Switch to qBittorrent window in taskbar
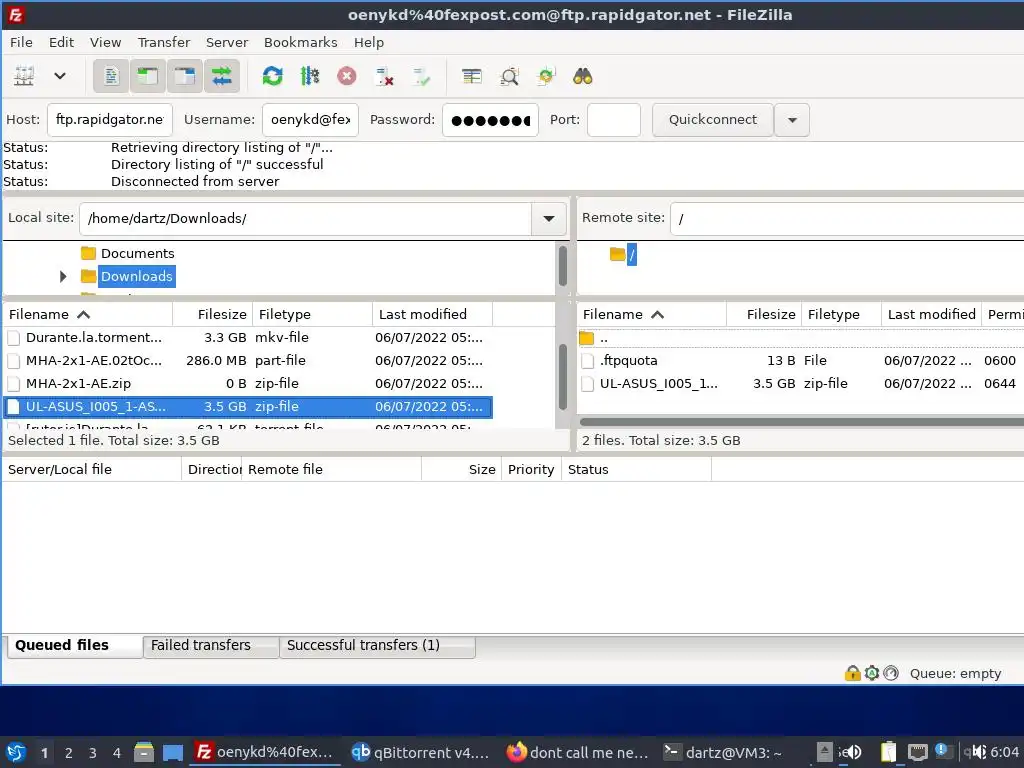Viewport: 1024px width, 768px height. pyautogui.click(x=419, y=752)
